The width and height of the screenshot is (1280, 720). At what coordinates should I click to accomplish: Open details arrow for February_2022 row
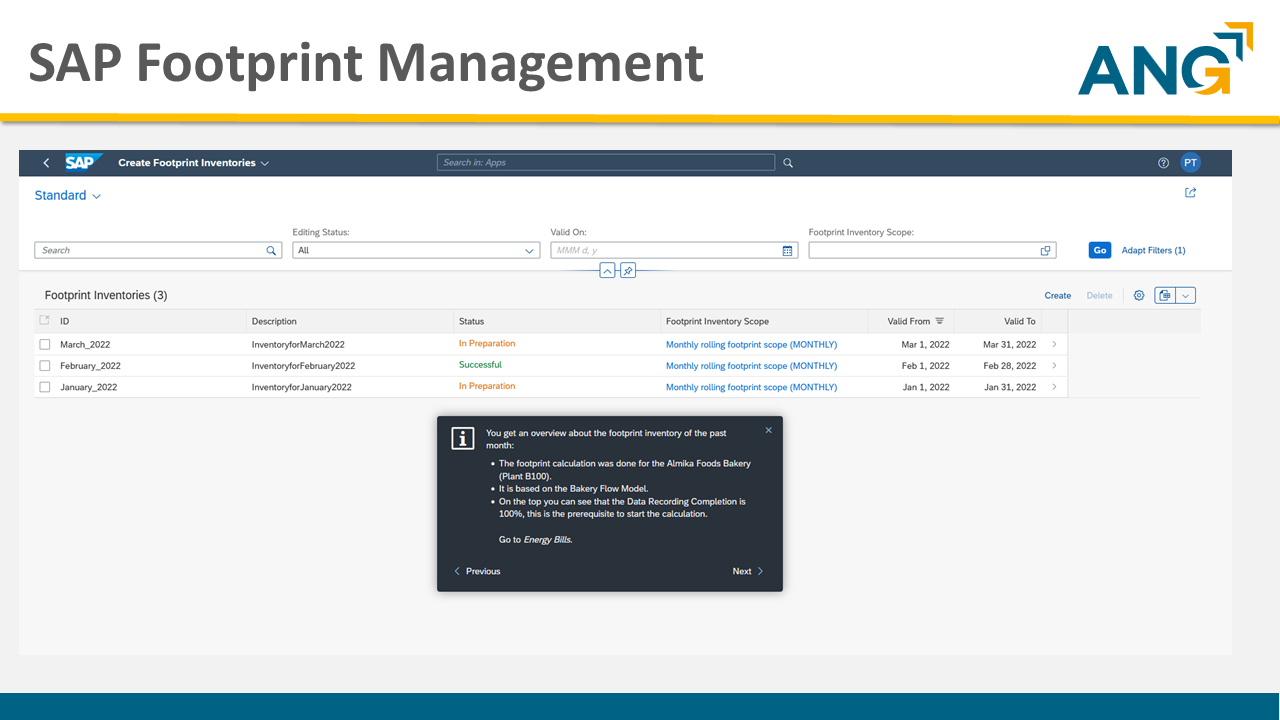click(x=1054, y=365)
